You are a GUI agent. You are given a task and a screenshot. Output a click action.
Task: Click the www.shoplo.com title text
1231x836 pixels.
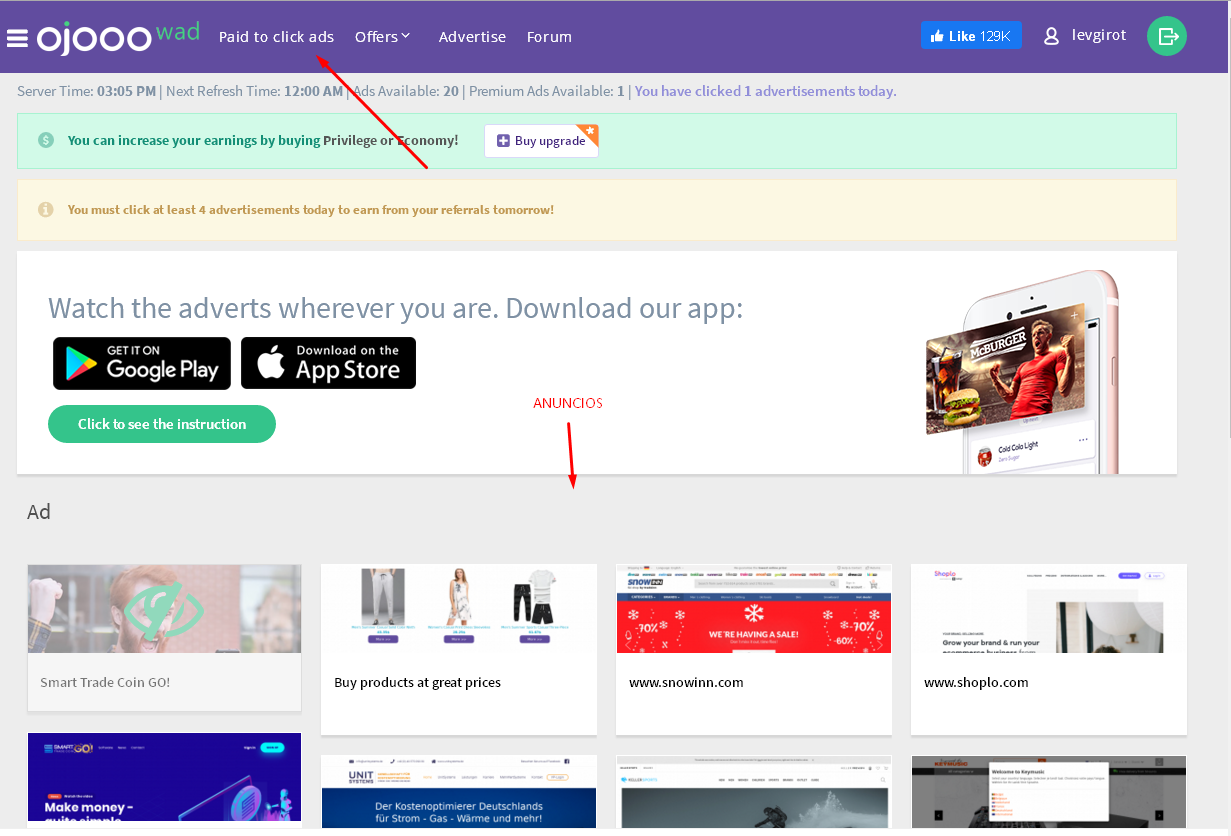click(976, 683)
